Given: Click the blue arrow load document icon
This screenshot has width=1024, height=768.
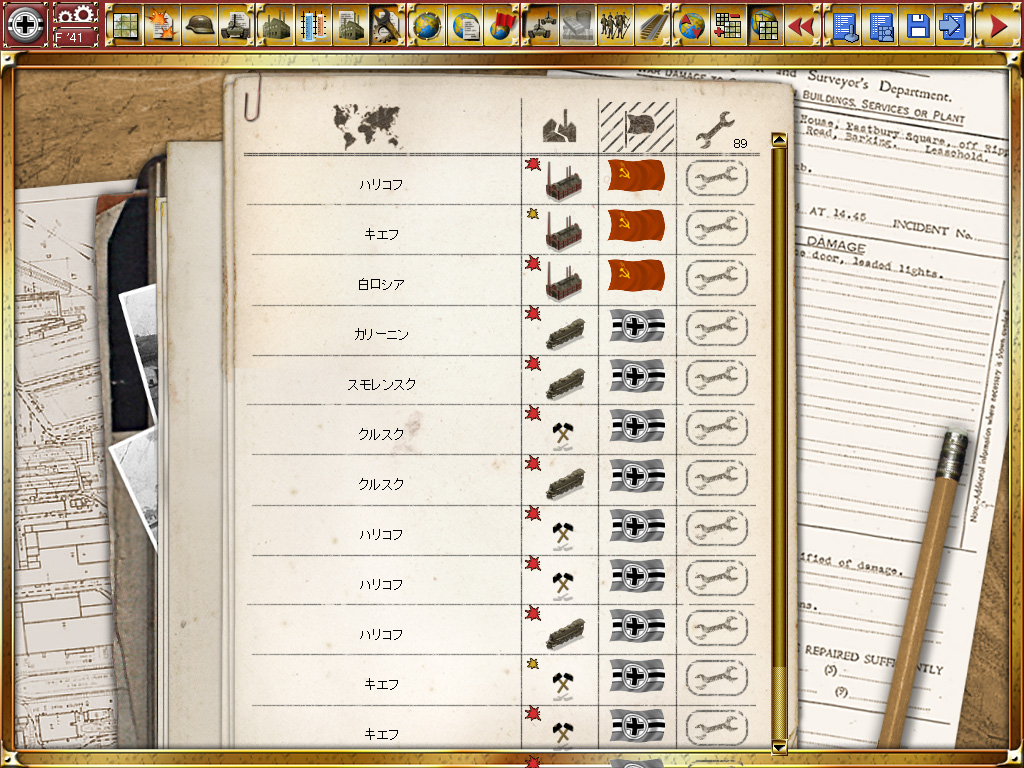Looking at the screenshot, I should coord(955,25).
